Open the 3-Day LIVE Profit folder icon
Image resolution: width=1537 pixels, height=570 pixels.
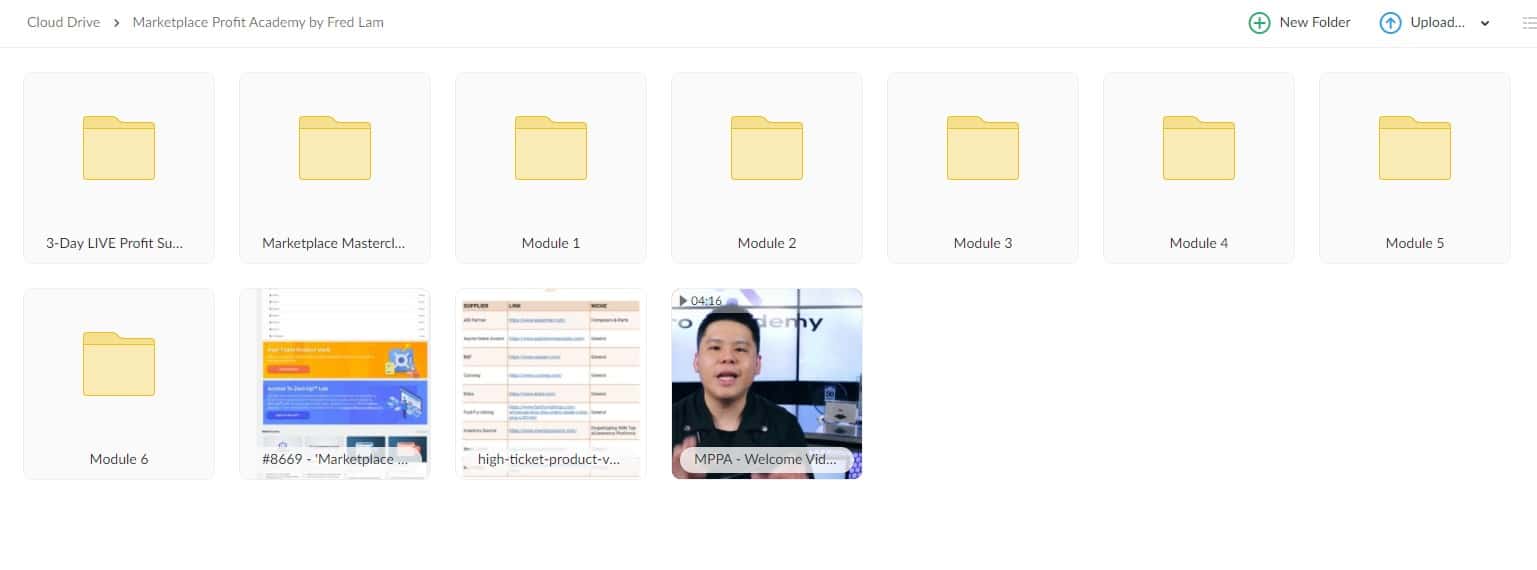[x=119, y=148]
